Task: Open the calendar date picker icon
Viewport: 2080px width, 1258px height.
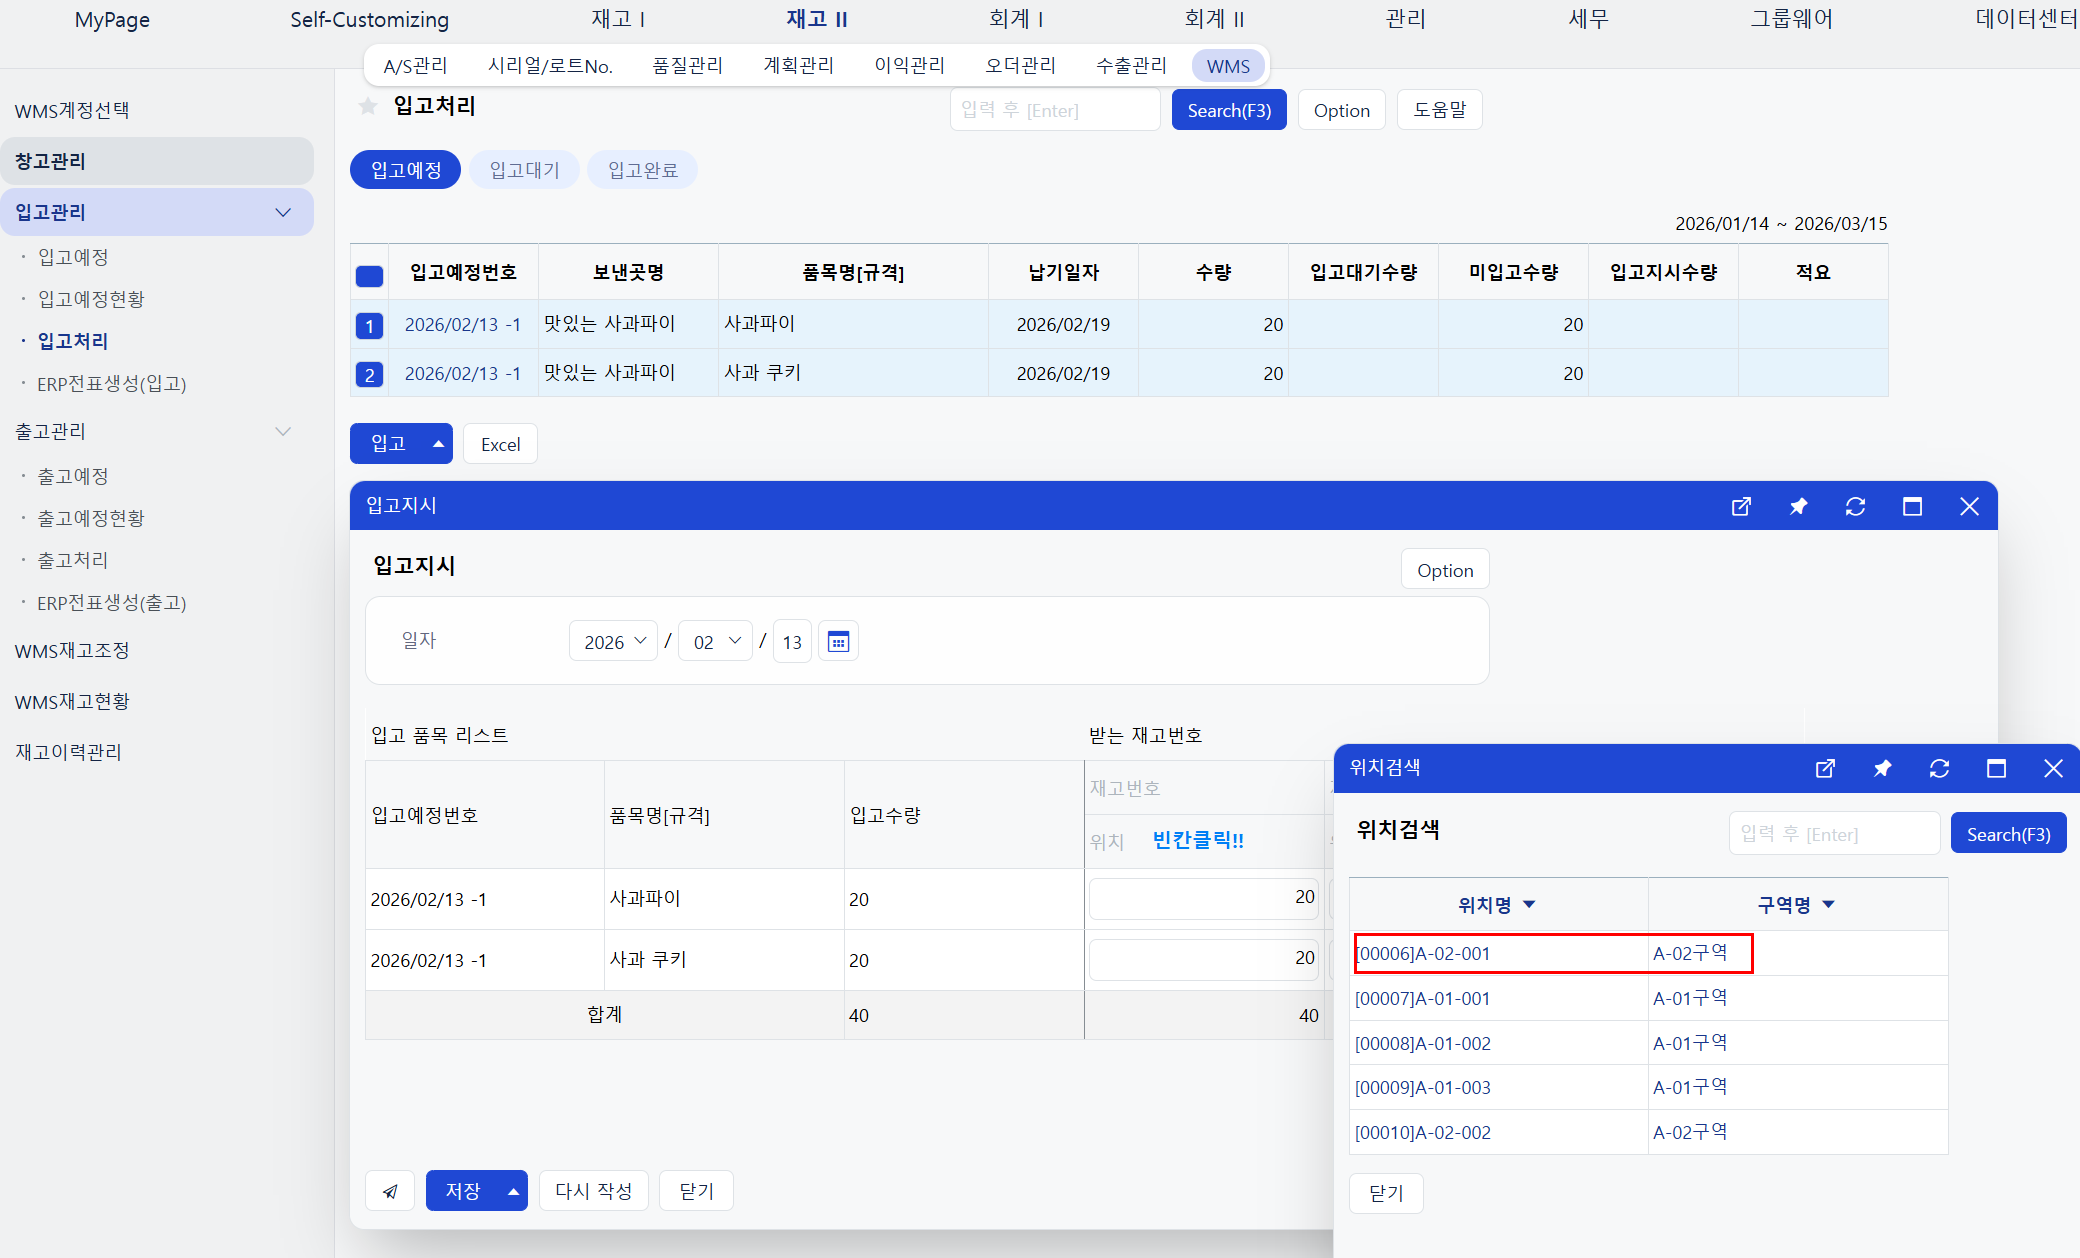Action: [838, 641]
